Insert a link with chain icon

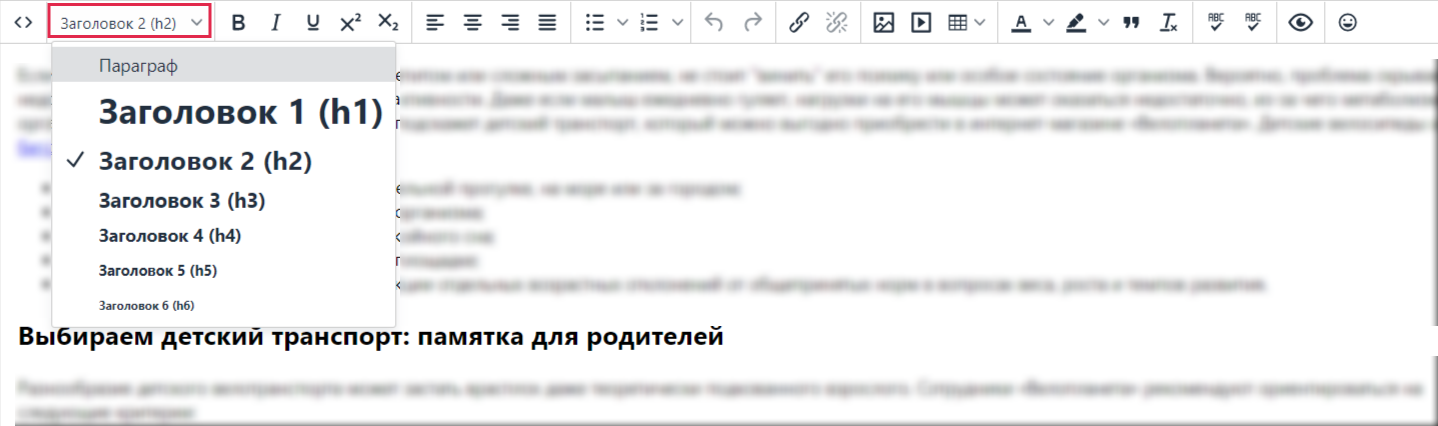coord(798,22)
